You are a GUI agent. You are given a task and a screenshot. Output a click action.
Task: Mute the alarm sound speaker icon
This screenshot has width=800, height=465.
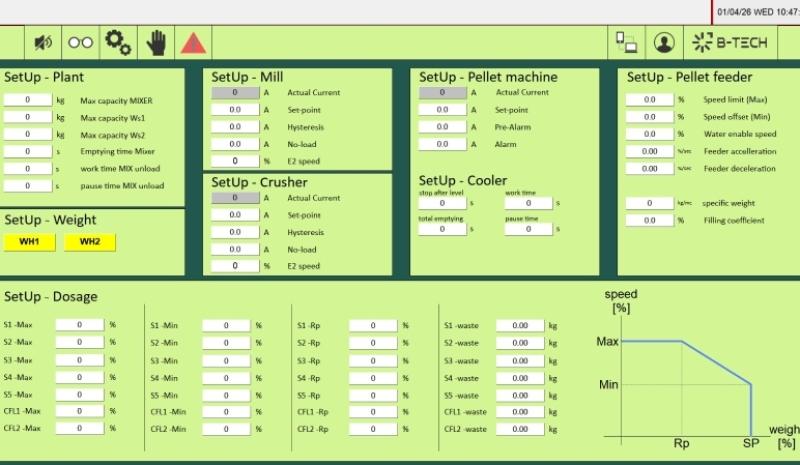pyautogui.click(x=43, y=42)
